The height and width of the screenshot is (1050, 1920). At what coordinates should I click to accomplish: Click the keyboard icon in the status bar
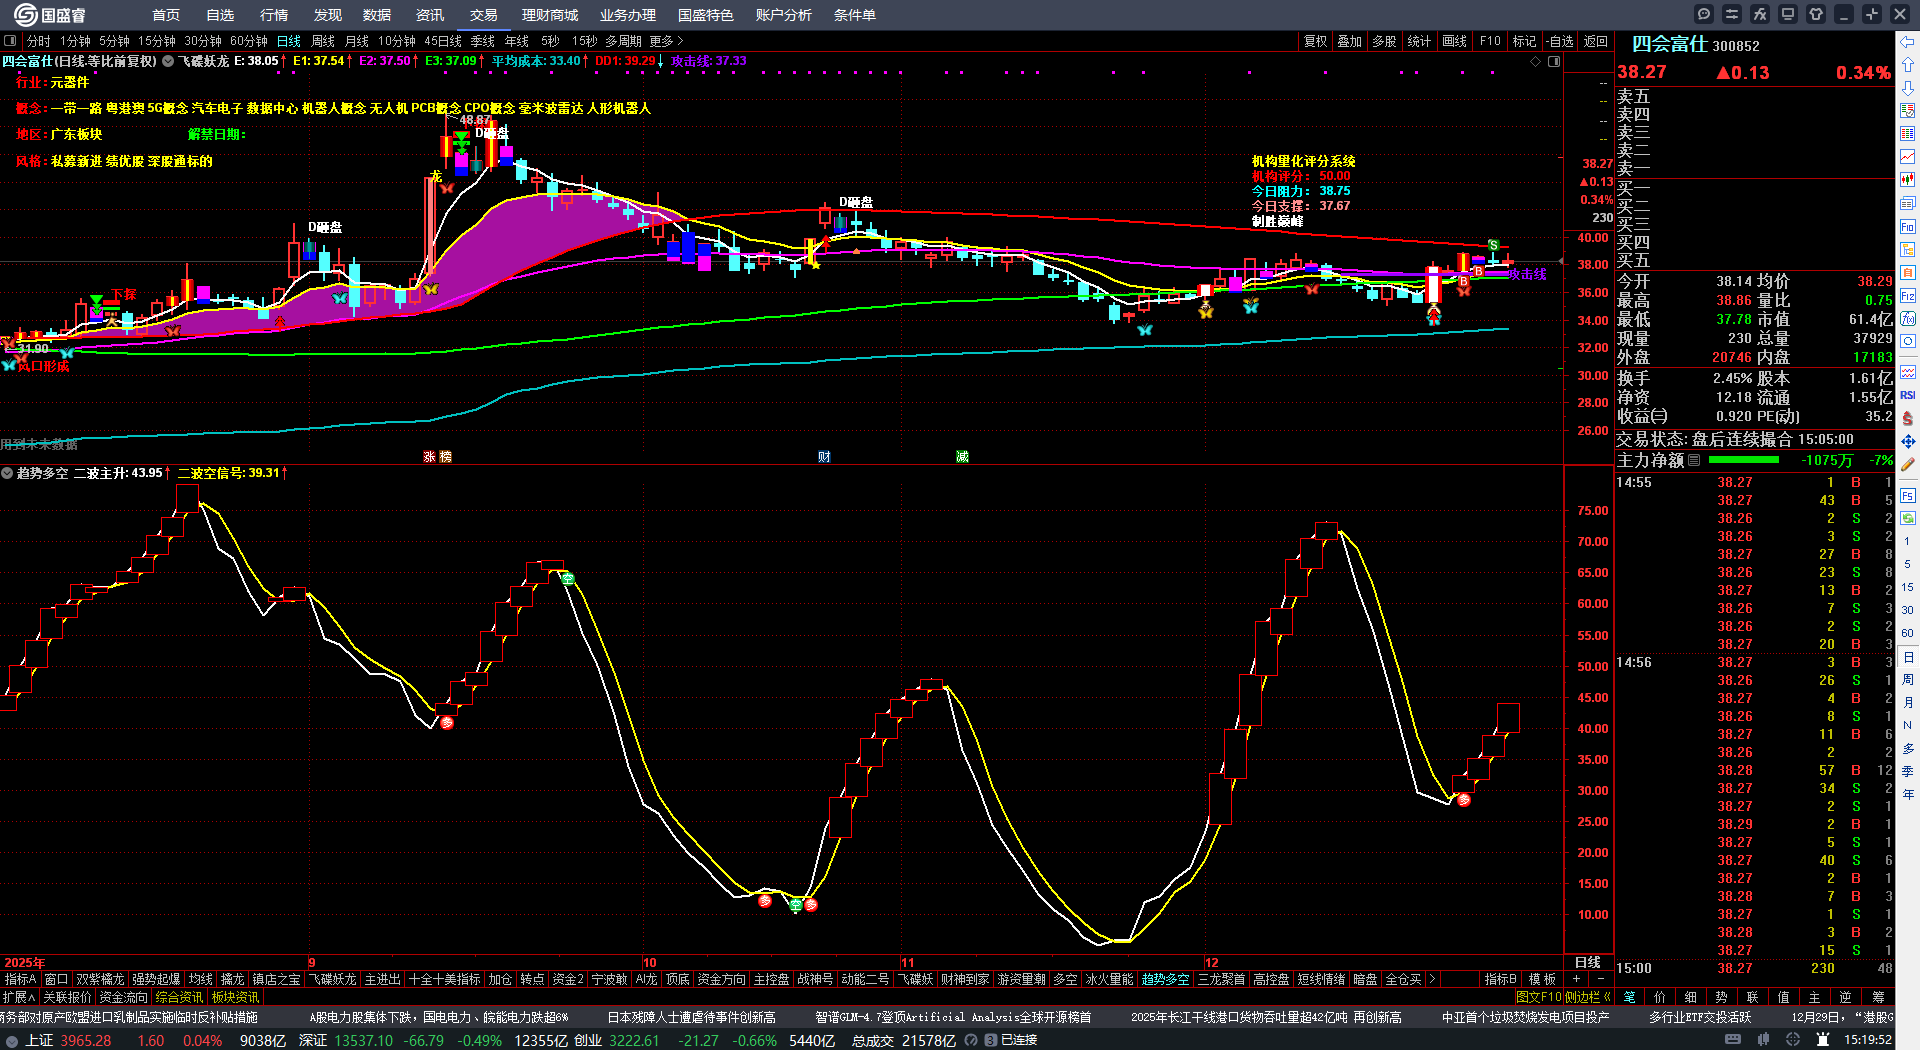[x=1733, y=1040]
